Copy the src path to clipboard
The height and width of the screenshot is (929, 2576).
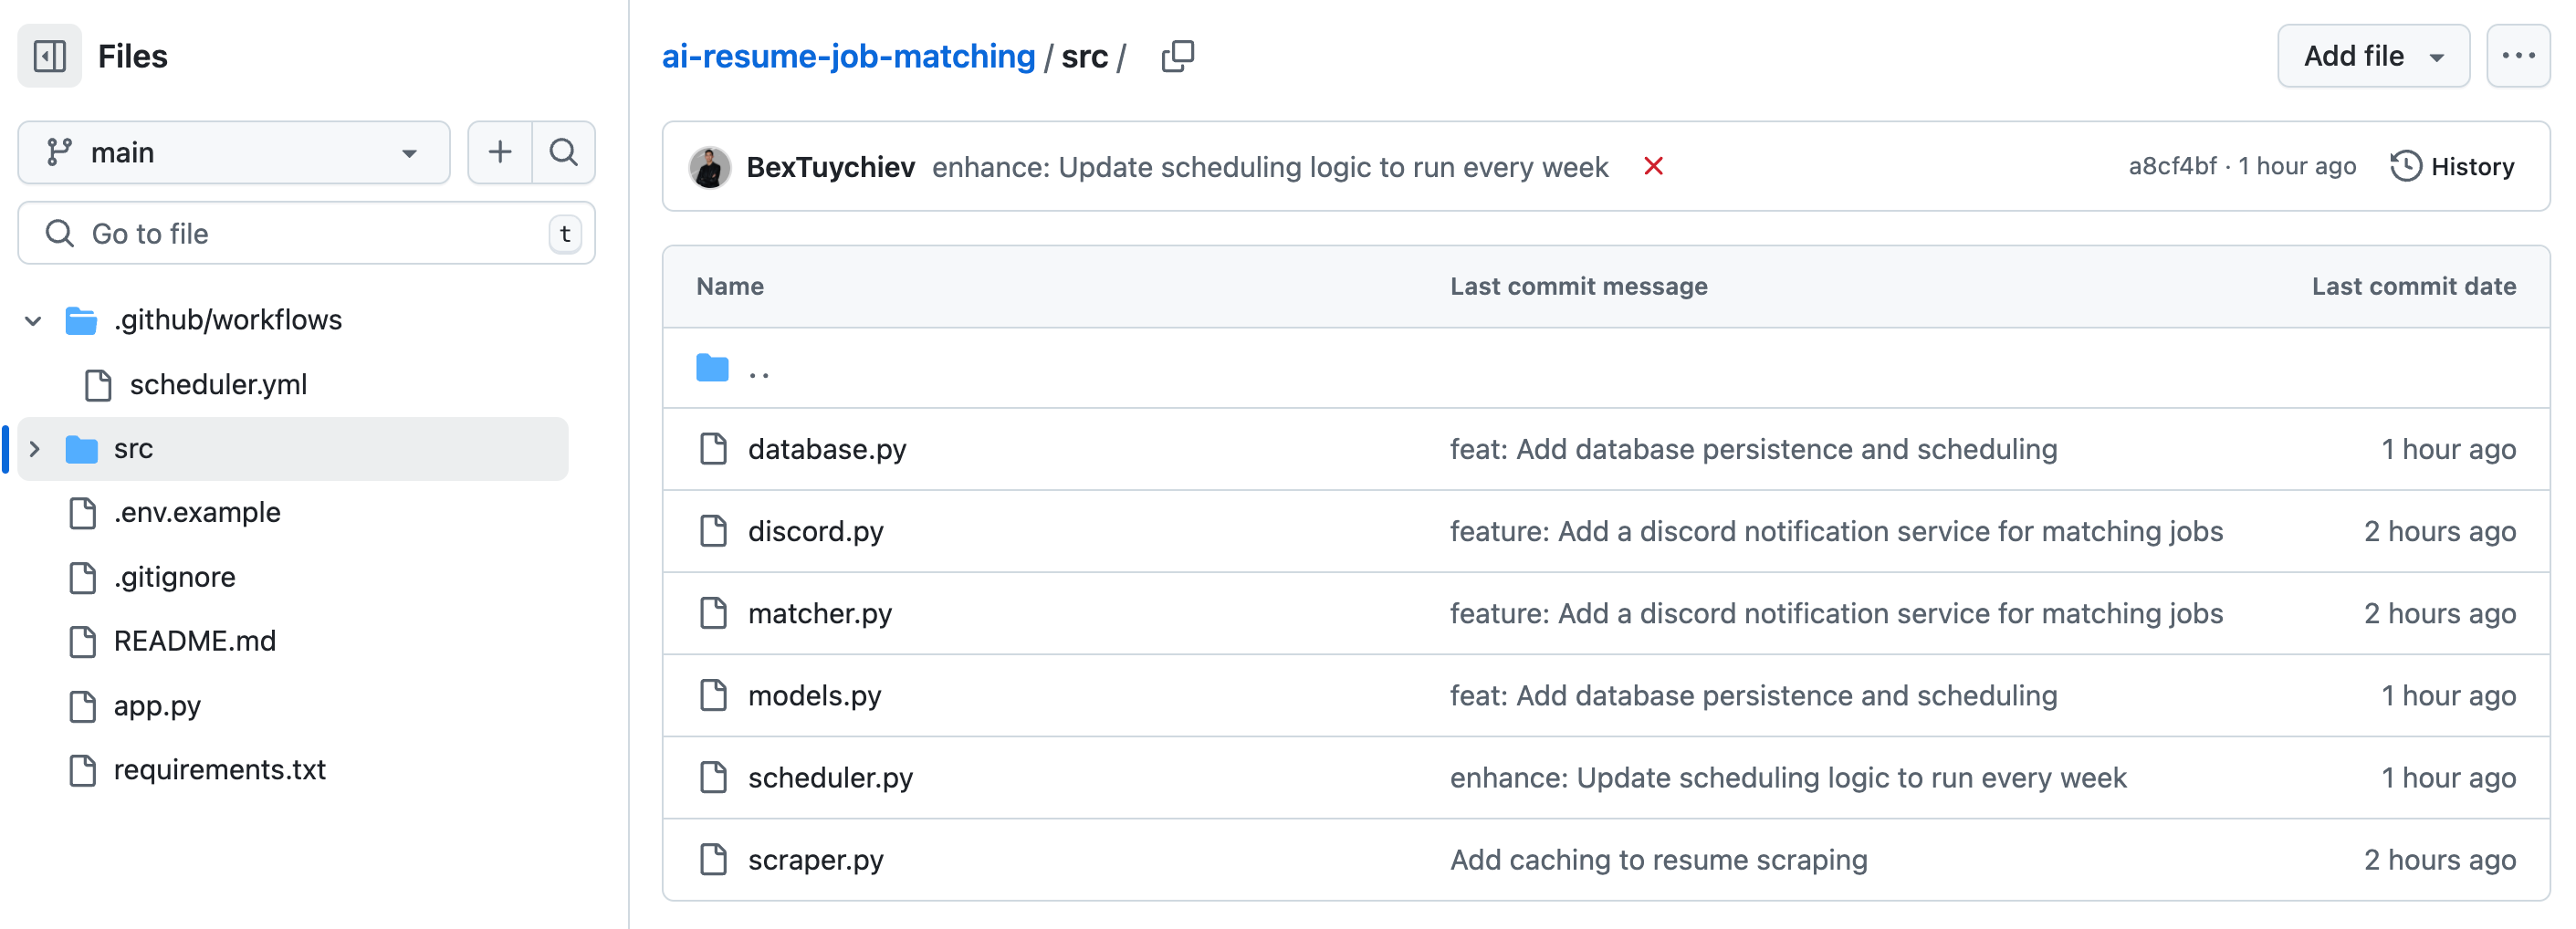tap(1177, 56)
